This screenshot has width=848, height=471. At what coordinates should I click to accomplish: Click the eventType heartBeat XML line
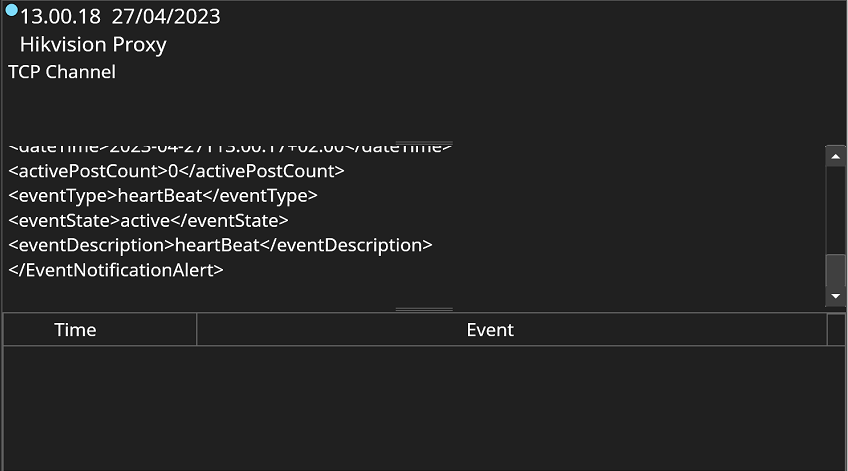click(x=163, y=196)
